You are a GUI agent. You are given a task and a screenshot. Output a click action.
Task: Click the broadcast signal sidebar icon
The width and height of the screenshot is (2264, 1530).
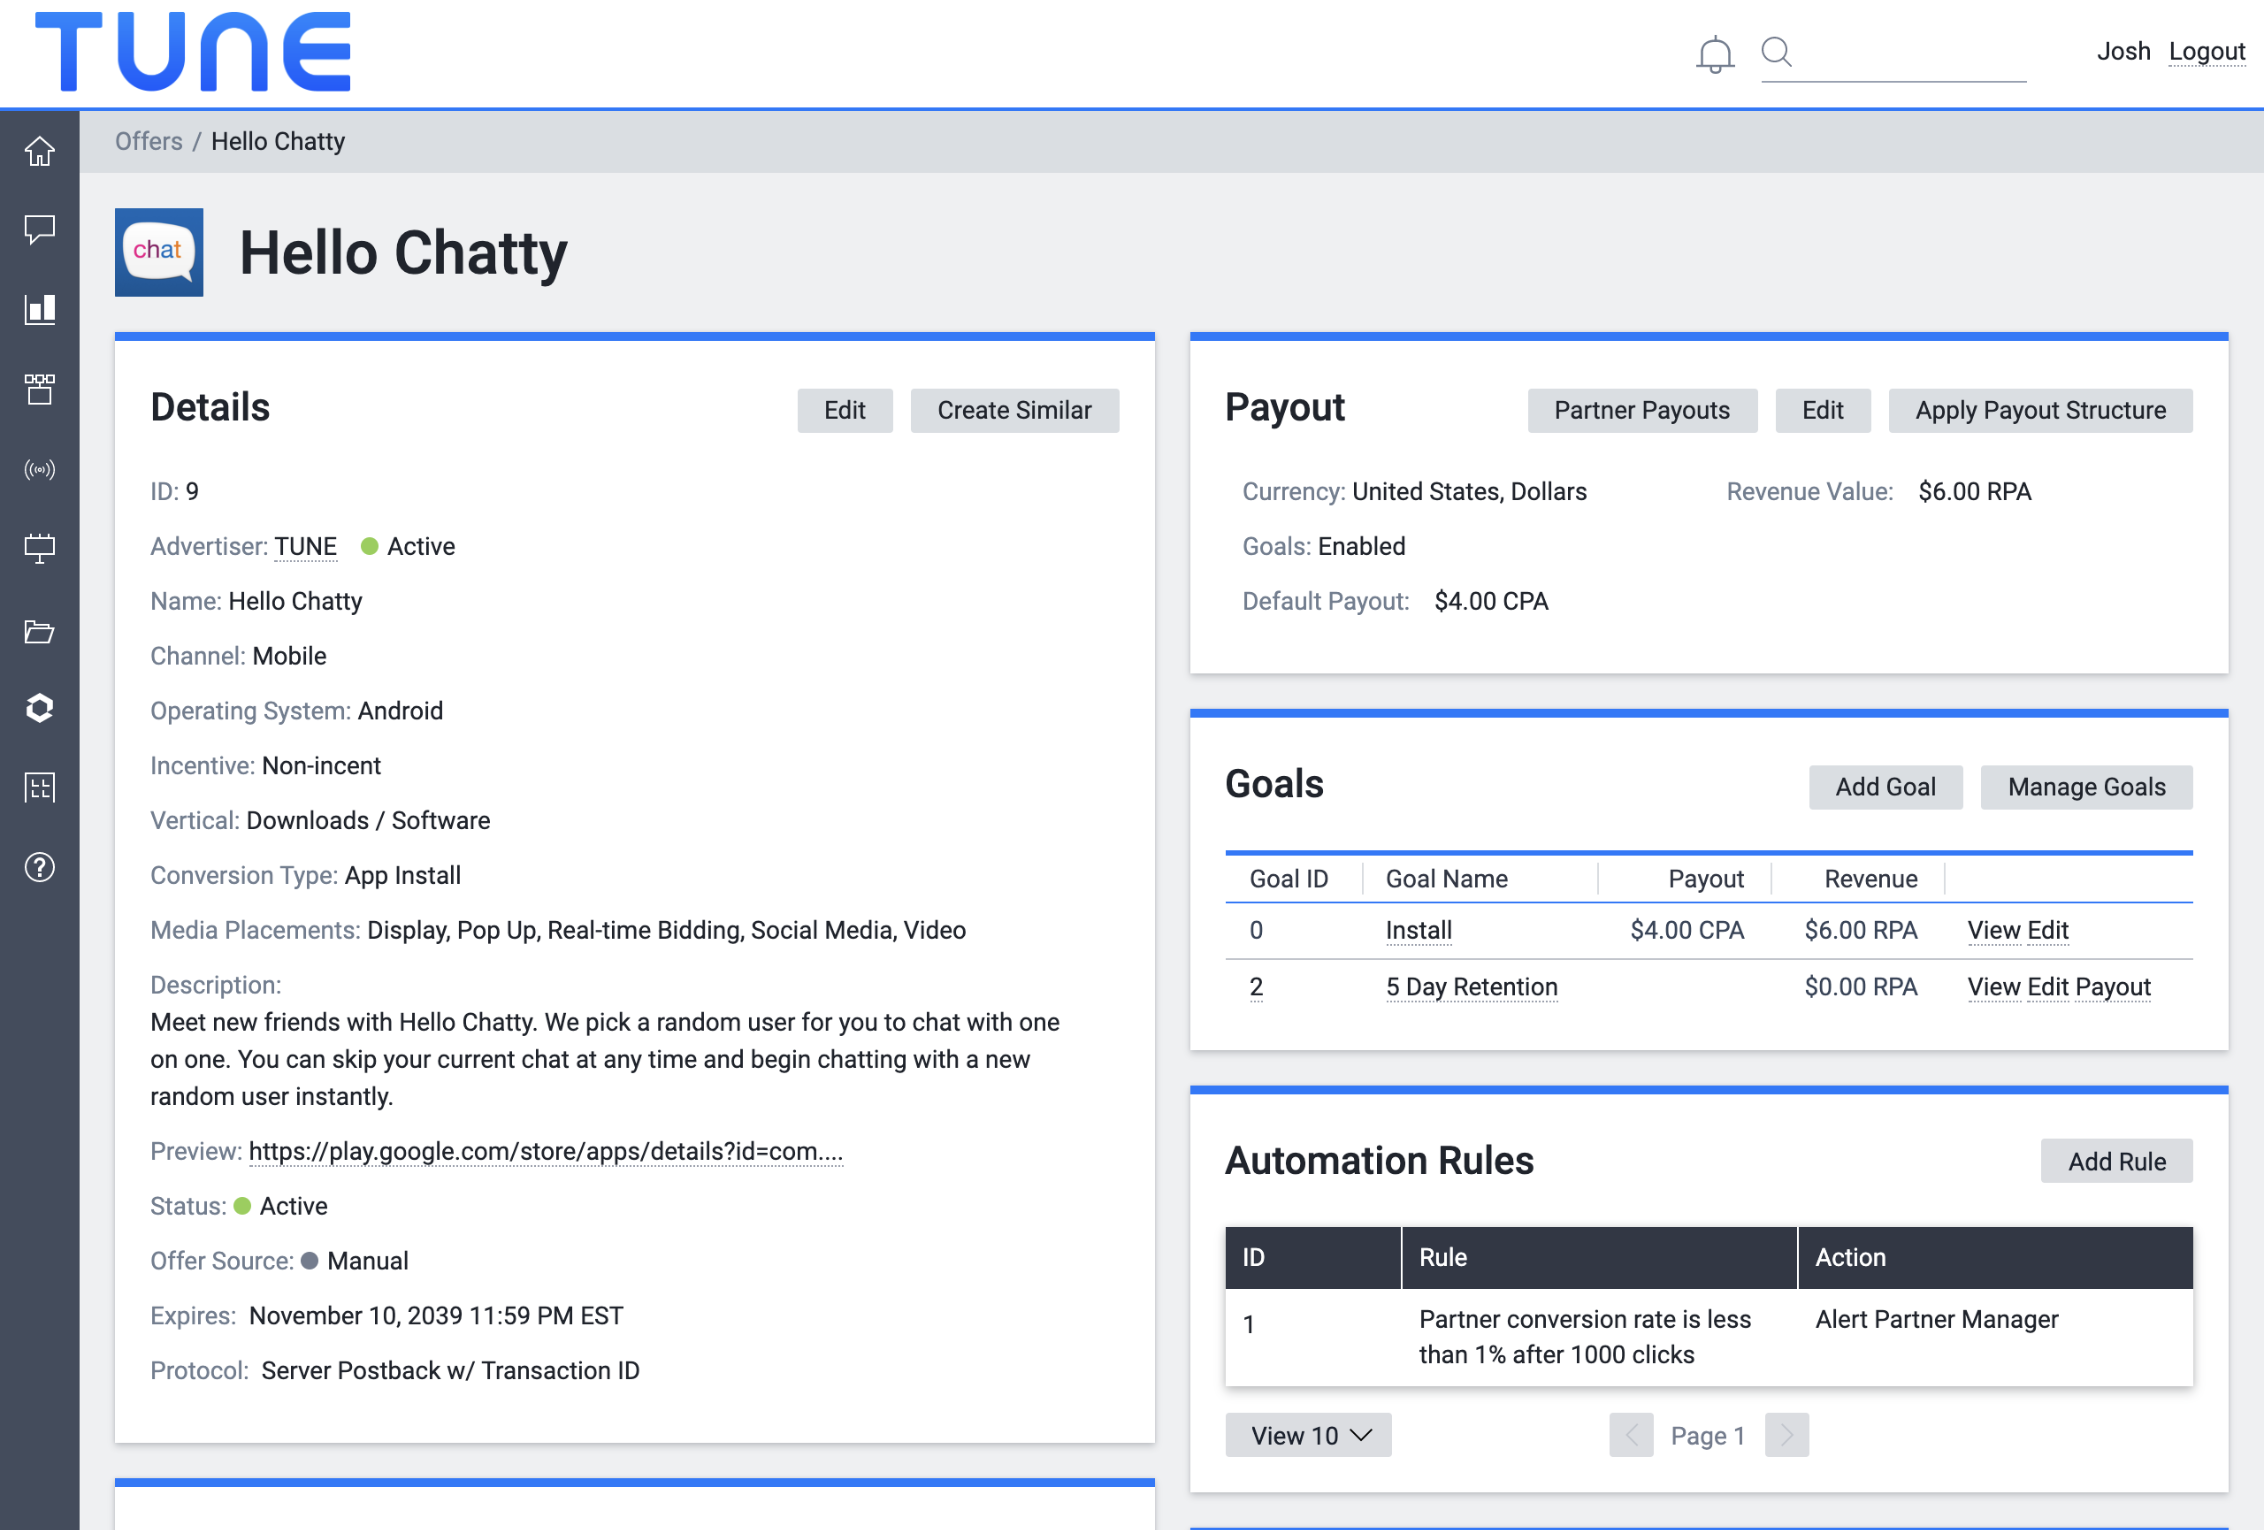pos(40,469)
